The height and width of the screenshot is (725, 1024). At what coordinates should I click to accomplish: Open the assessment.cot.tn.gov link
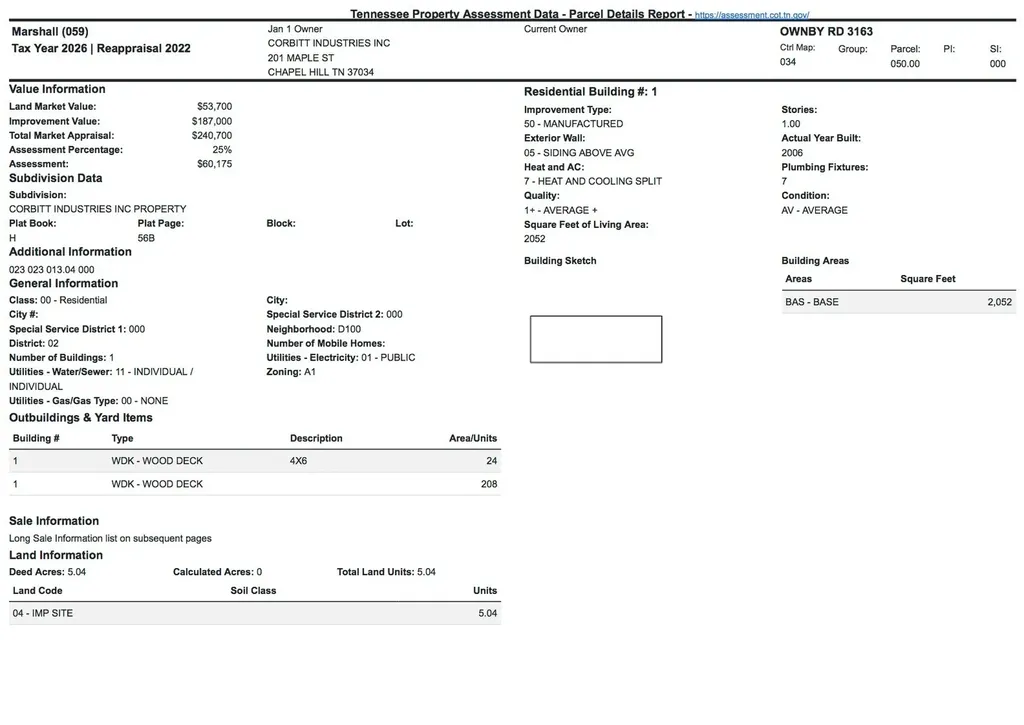[752, 14]
